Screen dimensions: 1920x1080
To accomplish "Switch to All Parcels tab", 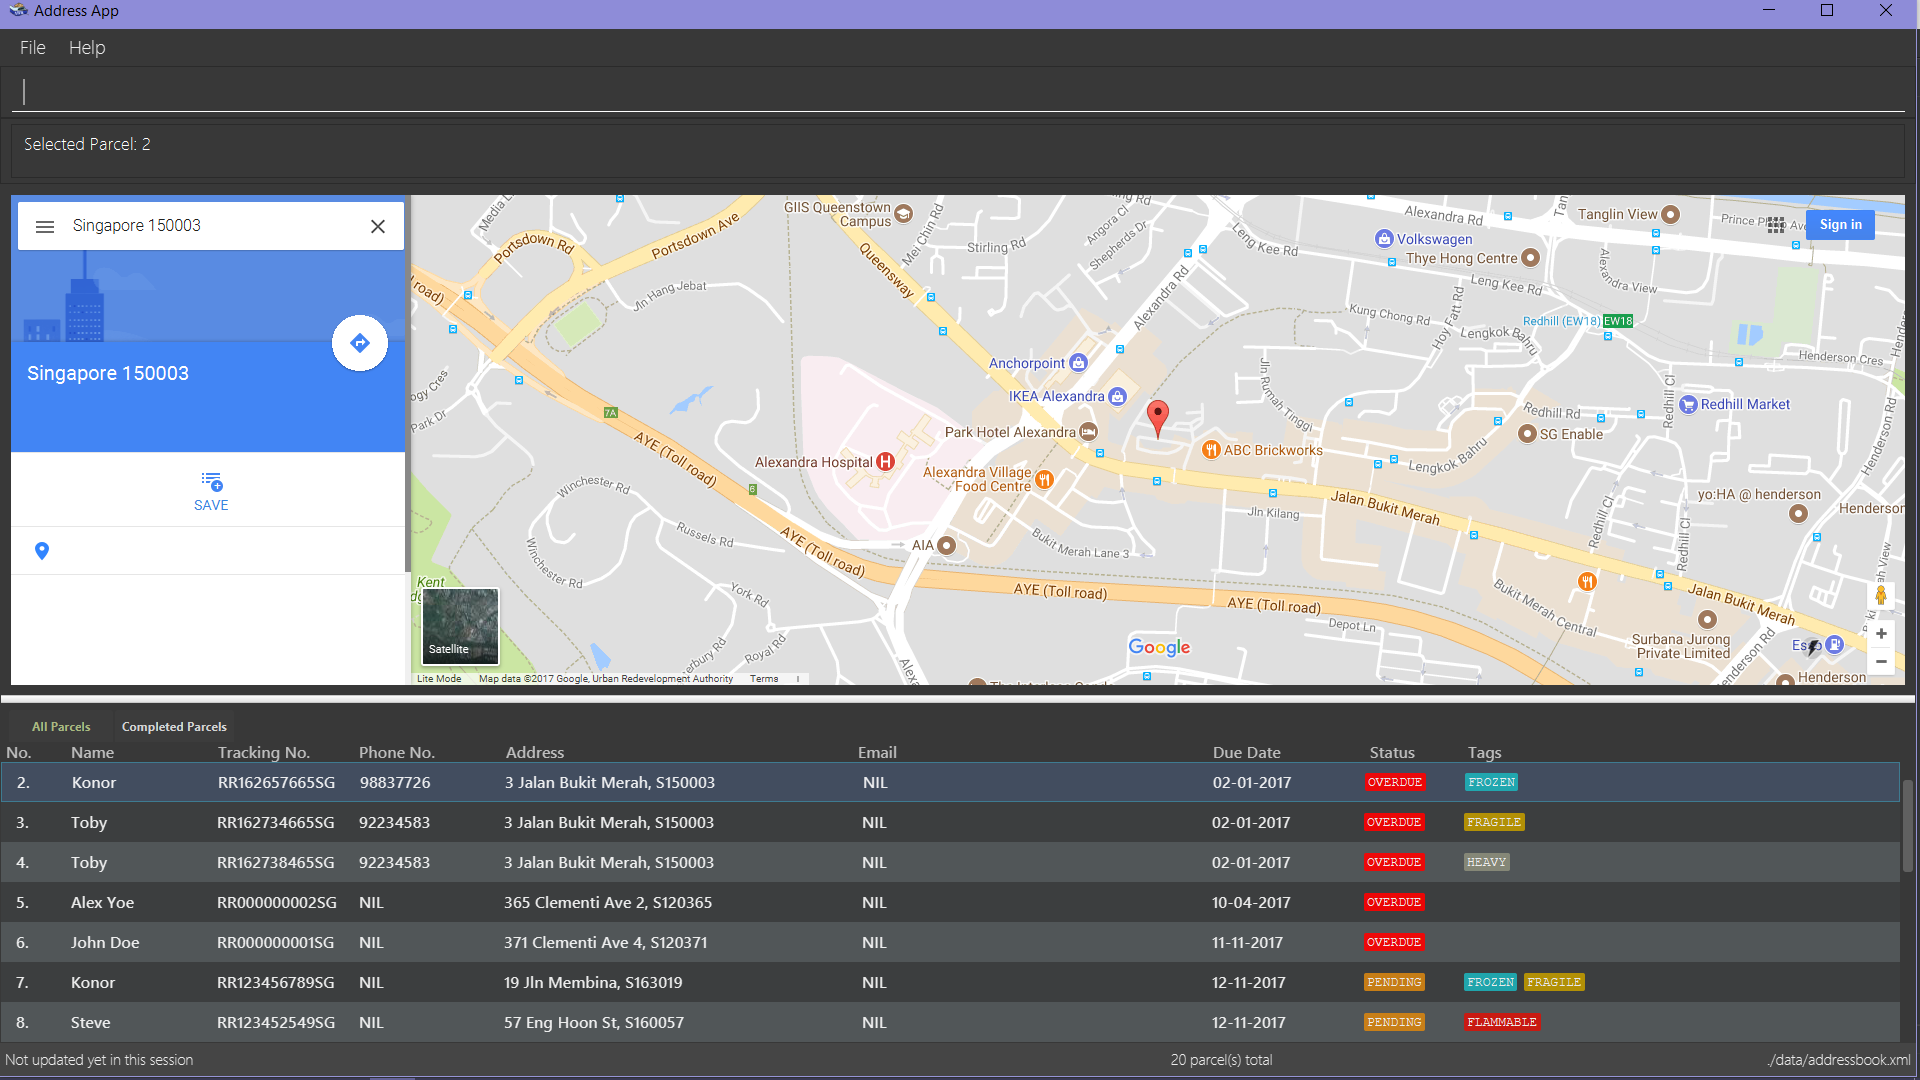I will pos(61,727).
